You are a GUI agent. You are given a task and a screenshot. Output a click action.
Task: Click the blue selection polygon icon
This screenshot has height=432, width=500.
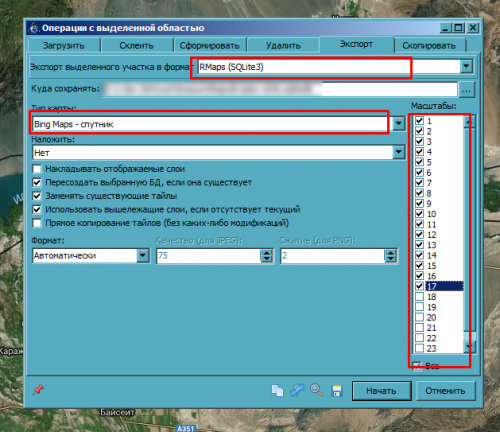pos(297,390)
